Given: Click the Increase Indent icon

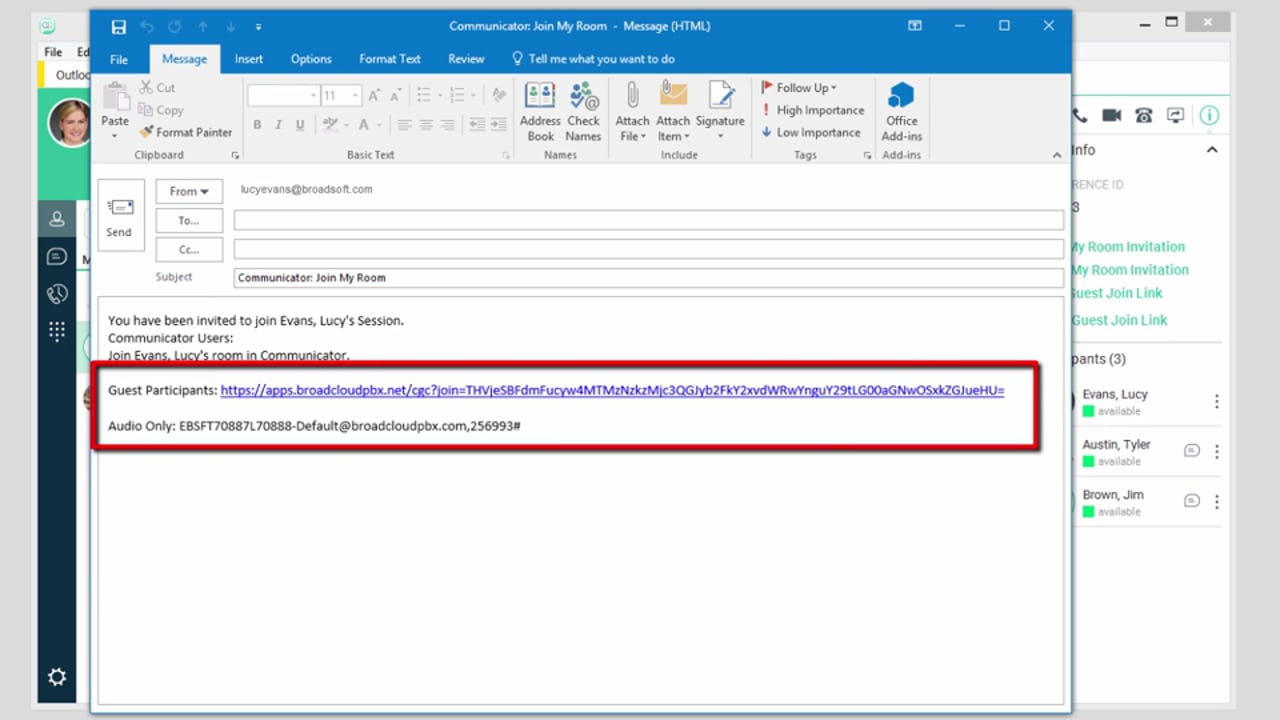Looking at the screenshot, I should 499,125.
